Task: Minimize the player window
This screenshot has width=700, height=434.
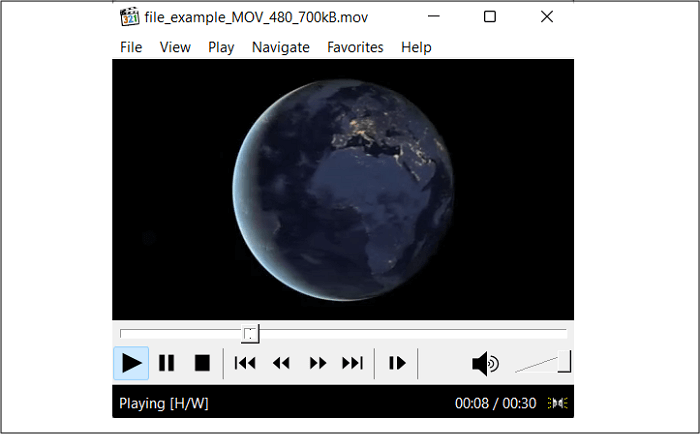Action: pos(433,17)
